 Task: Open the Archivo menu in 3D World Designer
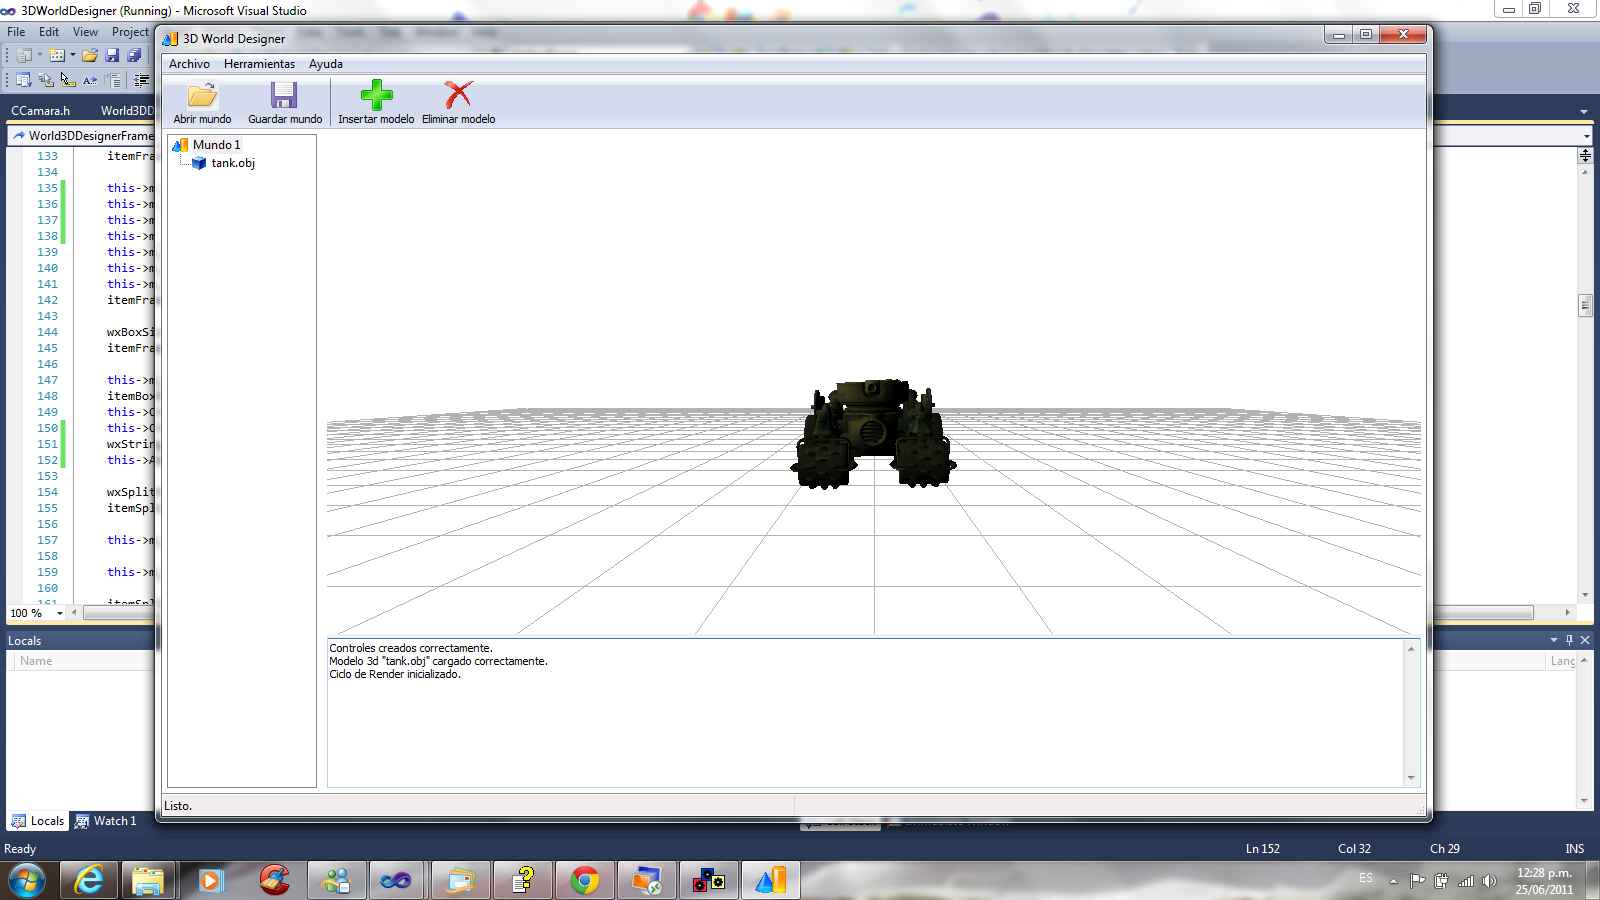(189, 64)
